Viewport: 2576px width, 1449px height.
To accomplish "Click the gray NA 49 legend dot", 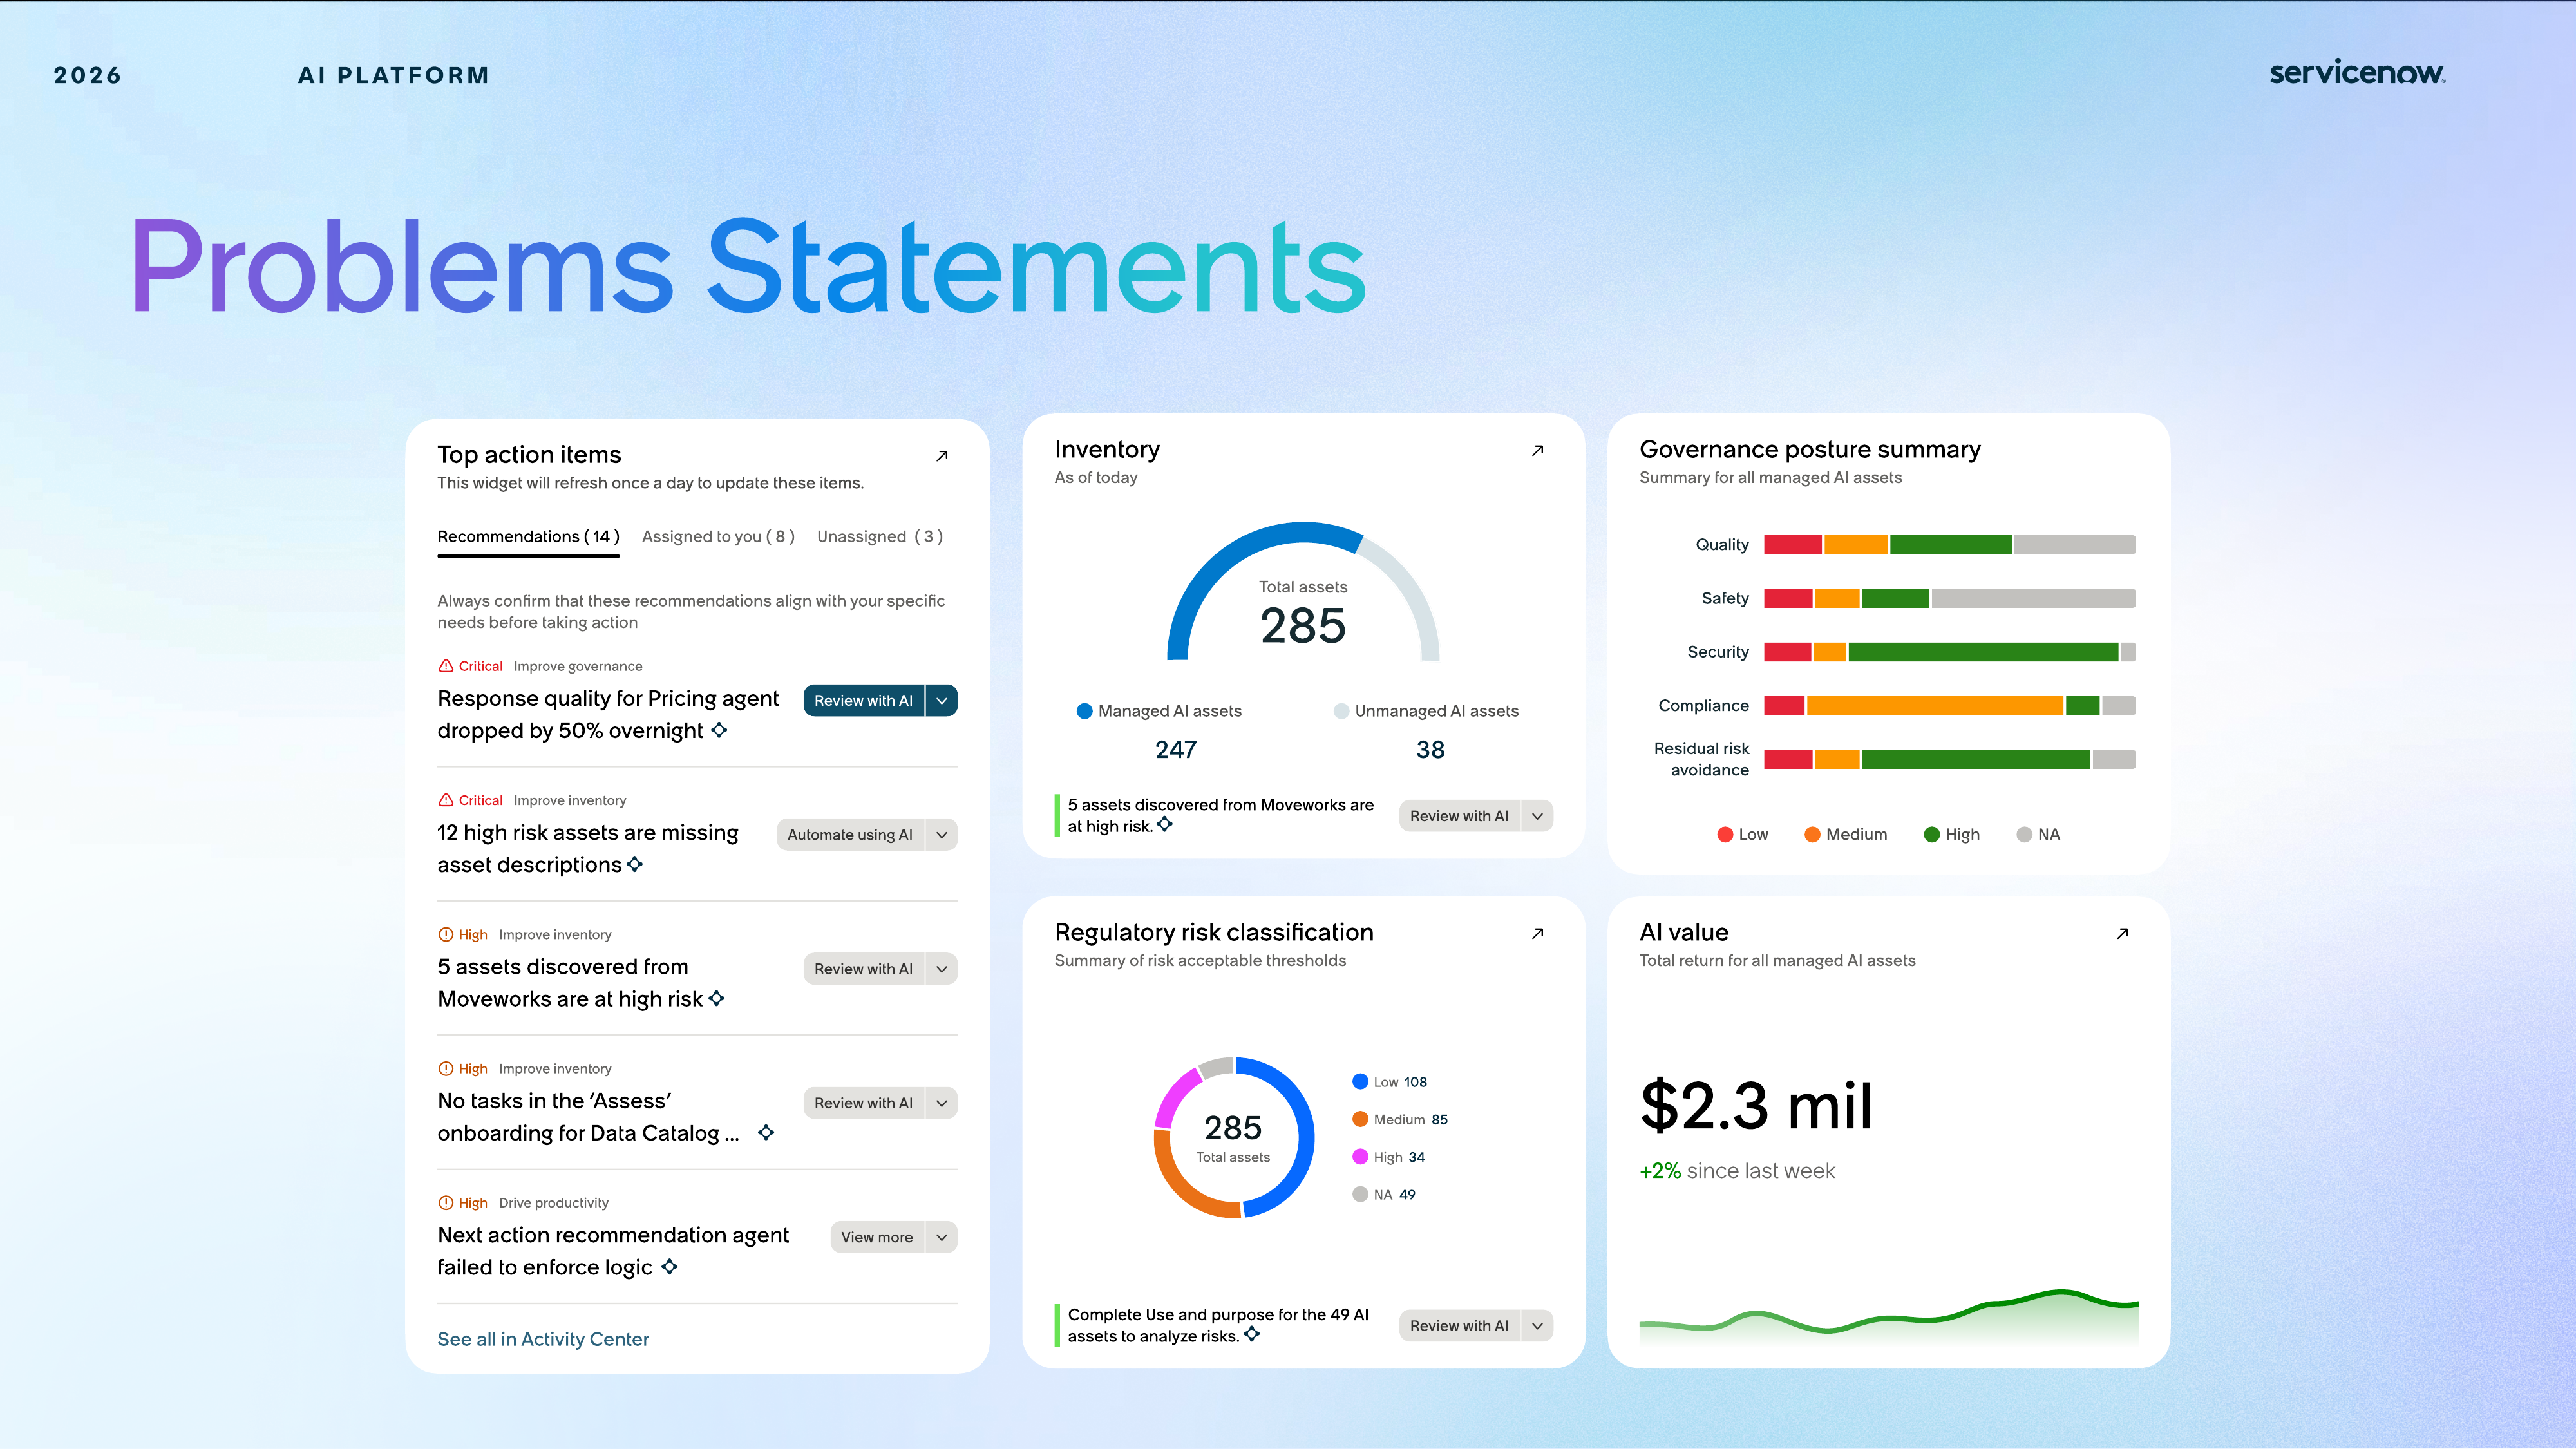I will pyautogui.click(x=1360, y=1194).
